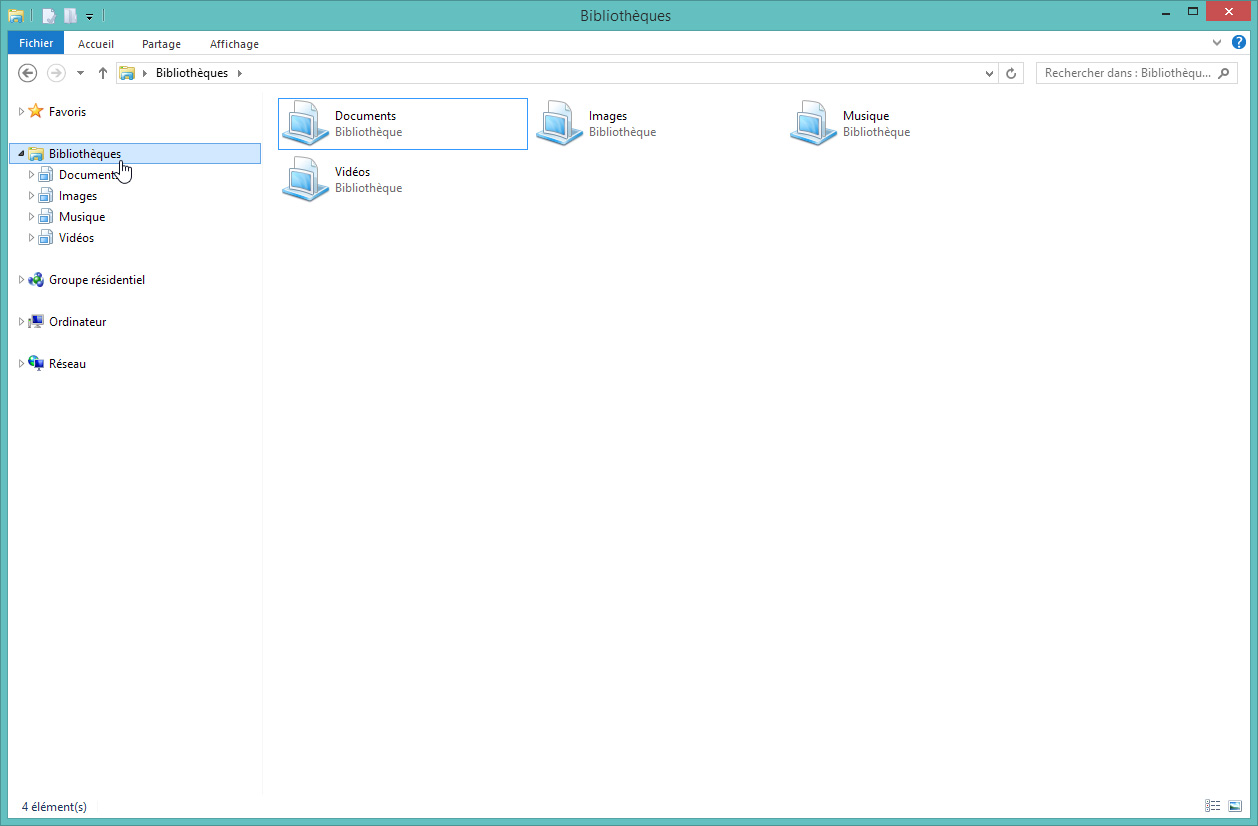This screenshot has width=1258, height=826.
Task: Open the Fichier menu tab
Action: [36, 43]
